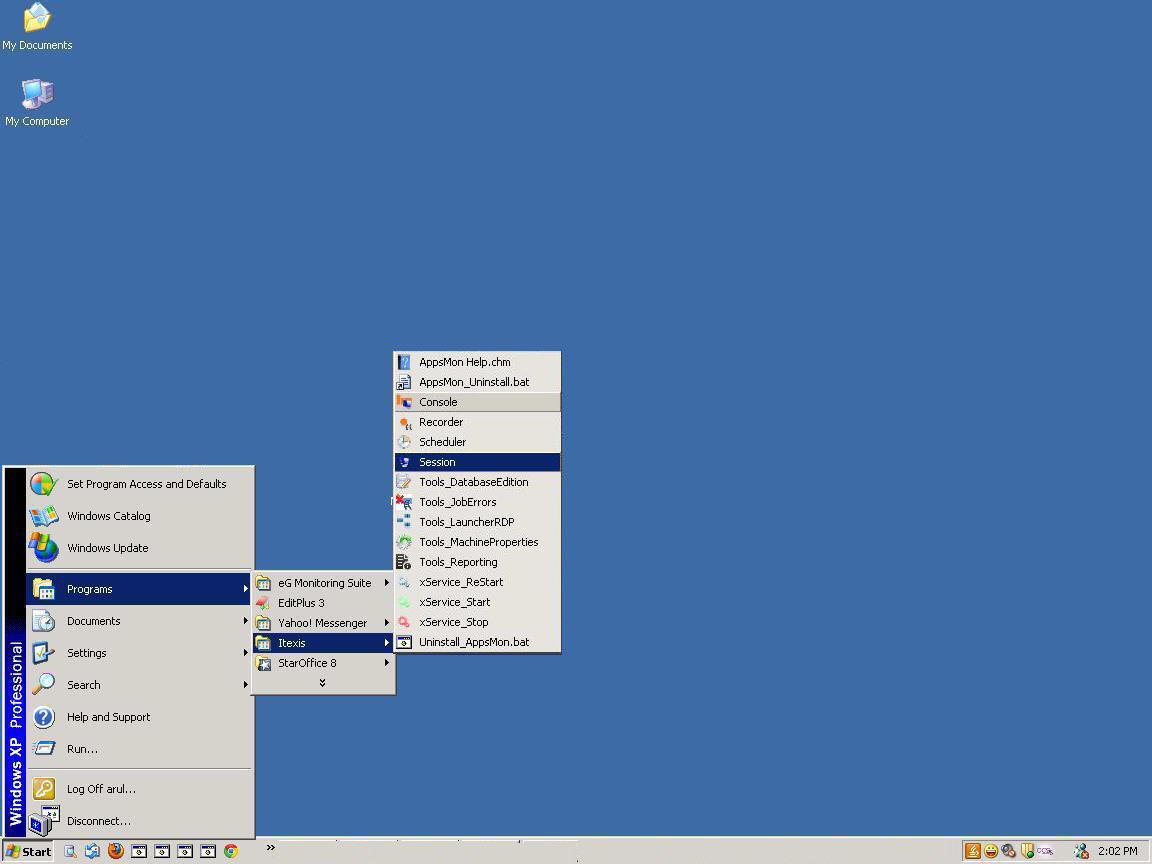
Task: Select the My Computer desktop icon
Action: [37, 102]
